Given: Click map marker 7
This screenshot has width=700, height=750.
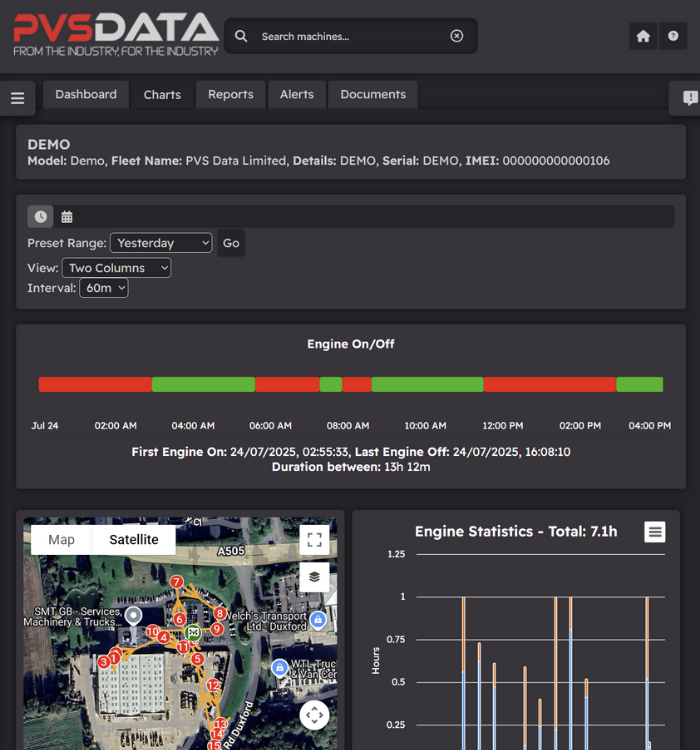Looking at the screenshot, I should 177,582.
